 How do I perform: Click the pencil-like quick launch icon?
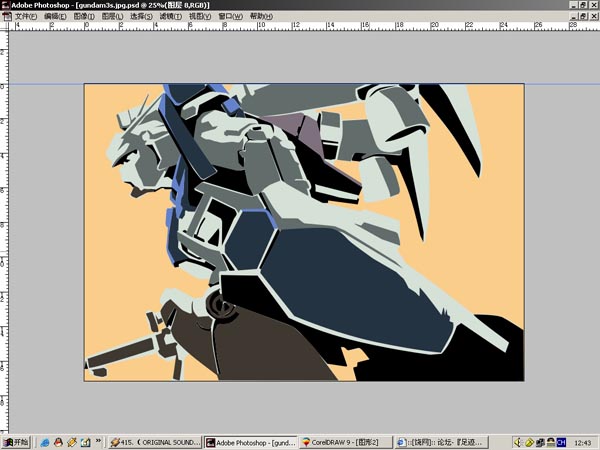pos(72,442)
